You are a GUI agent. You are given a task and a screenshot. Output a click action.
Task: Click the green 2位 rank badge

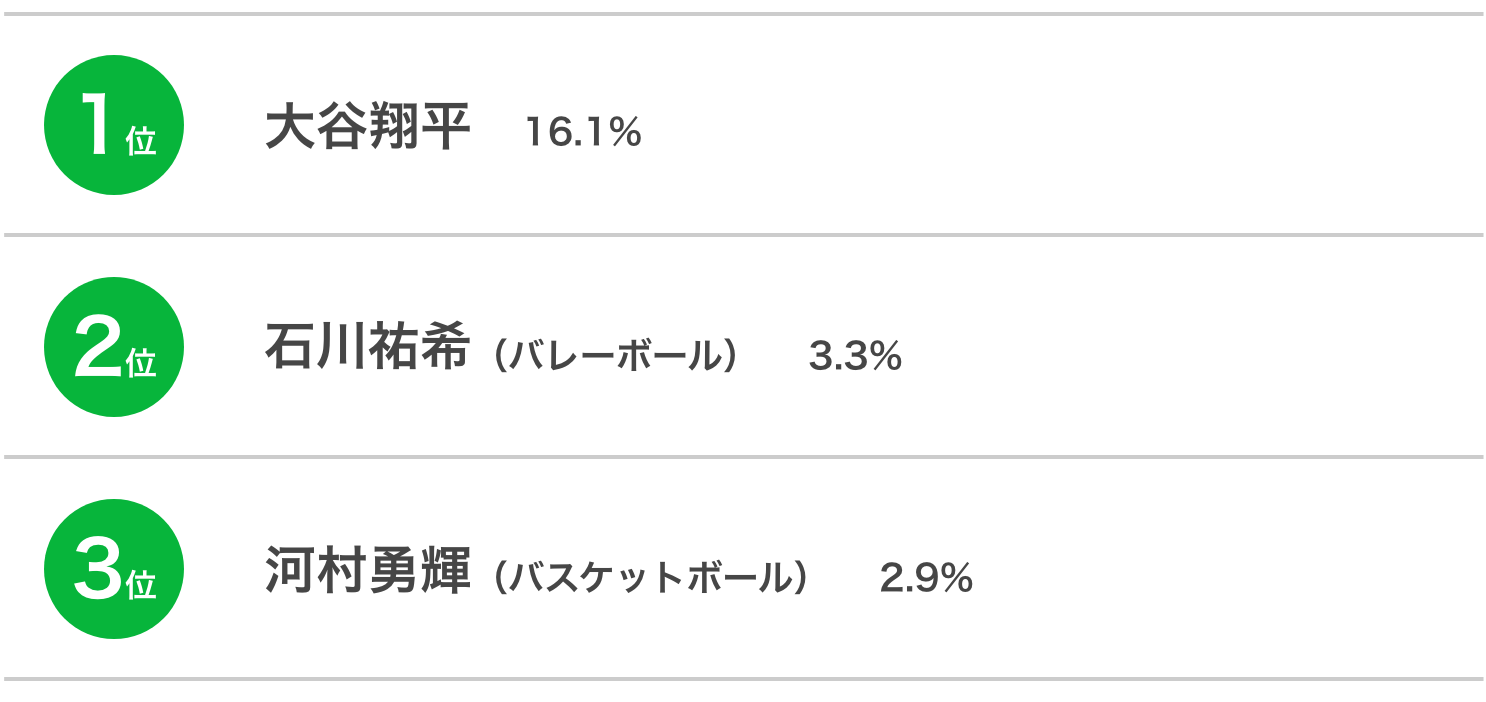pos(114,347)
